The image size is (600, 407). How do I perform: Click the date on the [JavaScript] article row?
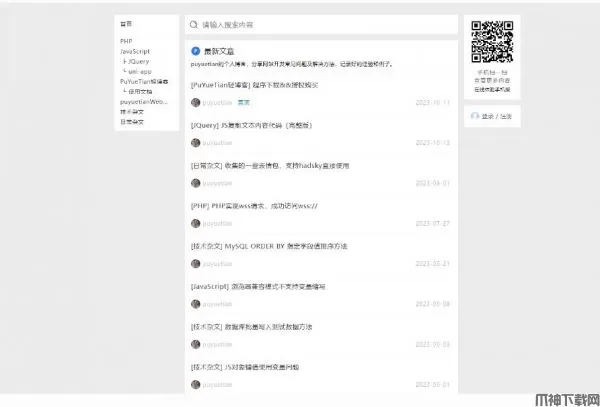pyautogui.click(x=433, y=304)
